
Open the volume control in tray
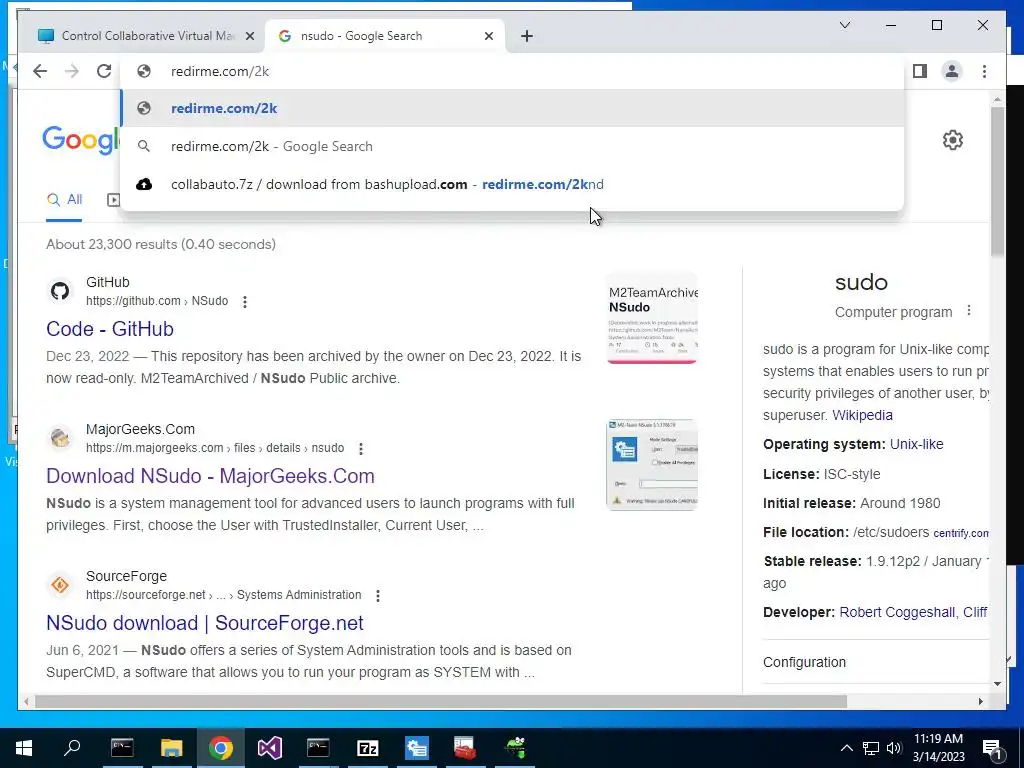click(x=895, y=748)
